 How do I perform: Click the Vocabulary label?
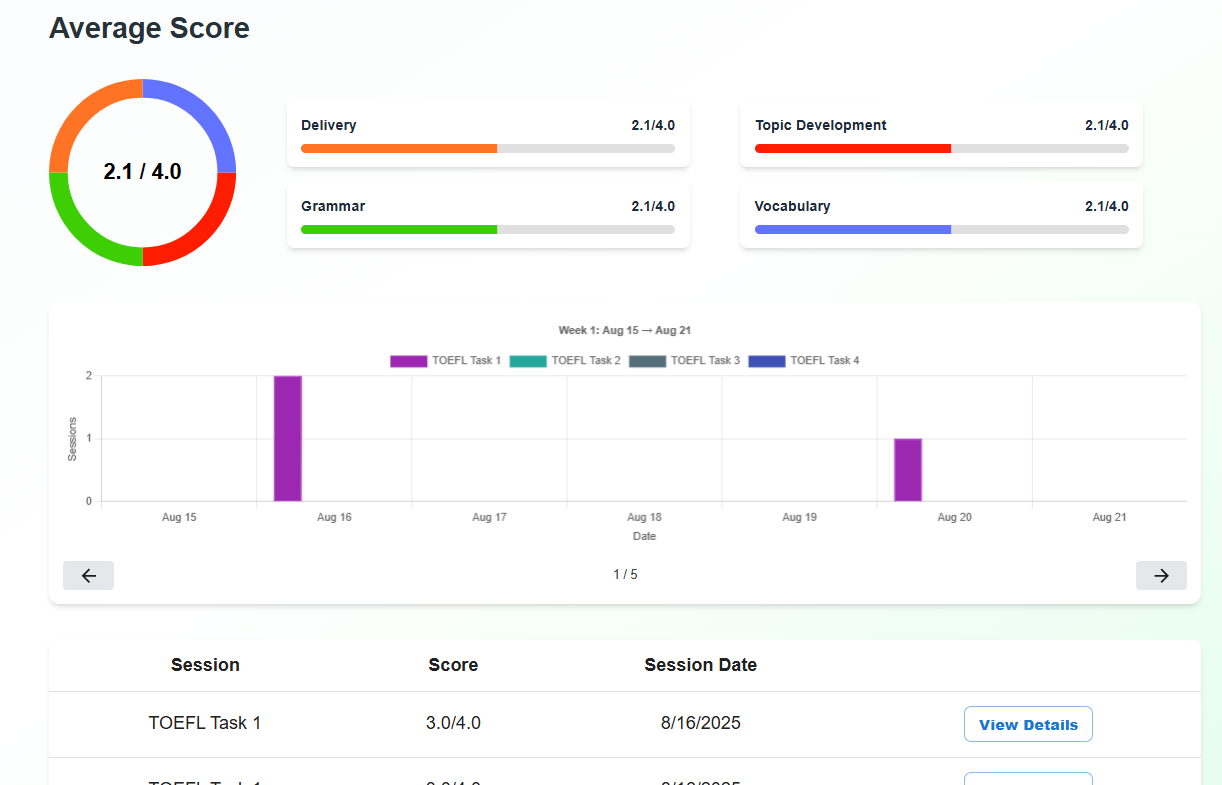(793, 206)
